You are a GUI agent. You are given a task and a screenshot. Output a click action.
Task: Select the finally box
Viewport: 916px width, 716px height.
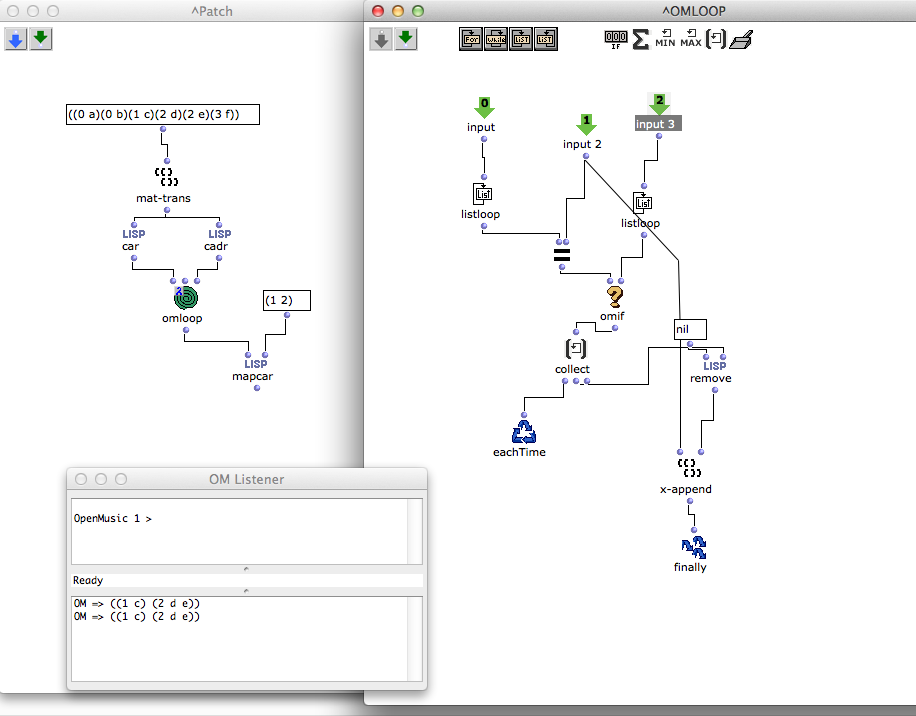click(x=694, y=548)
